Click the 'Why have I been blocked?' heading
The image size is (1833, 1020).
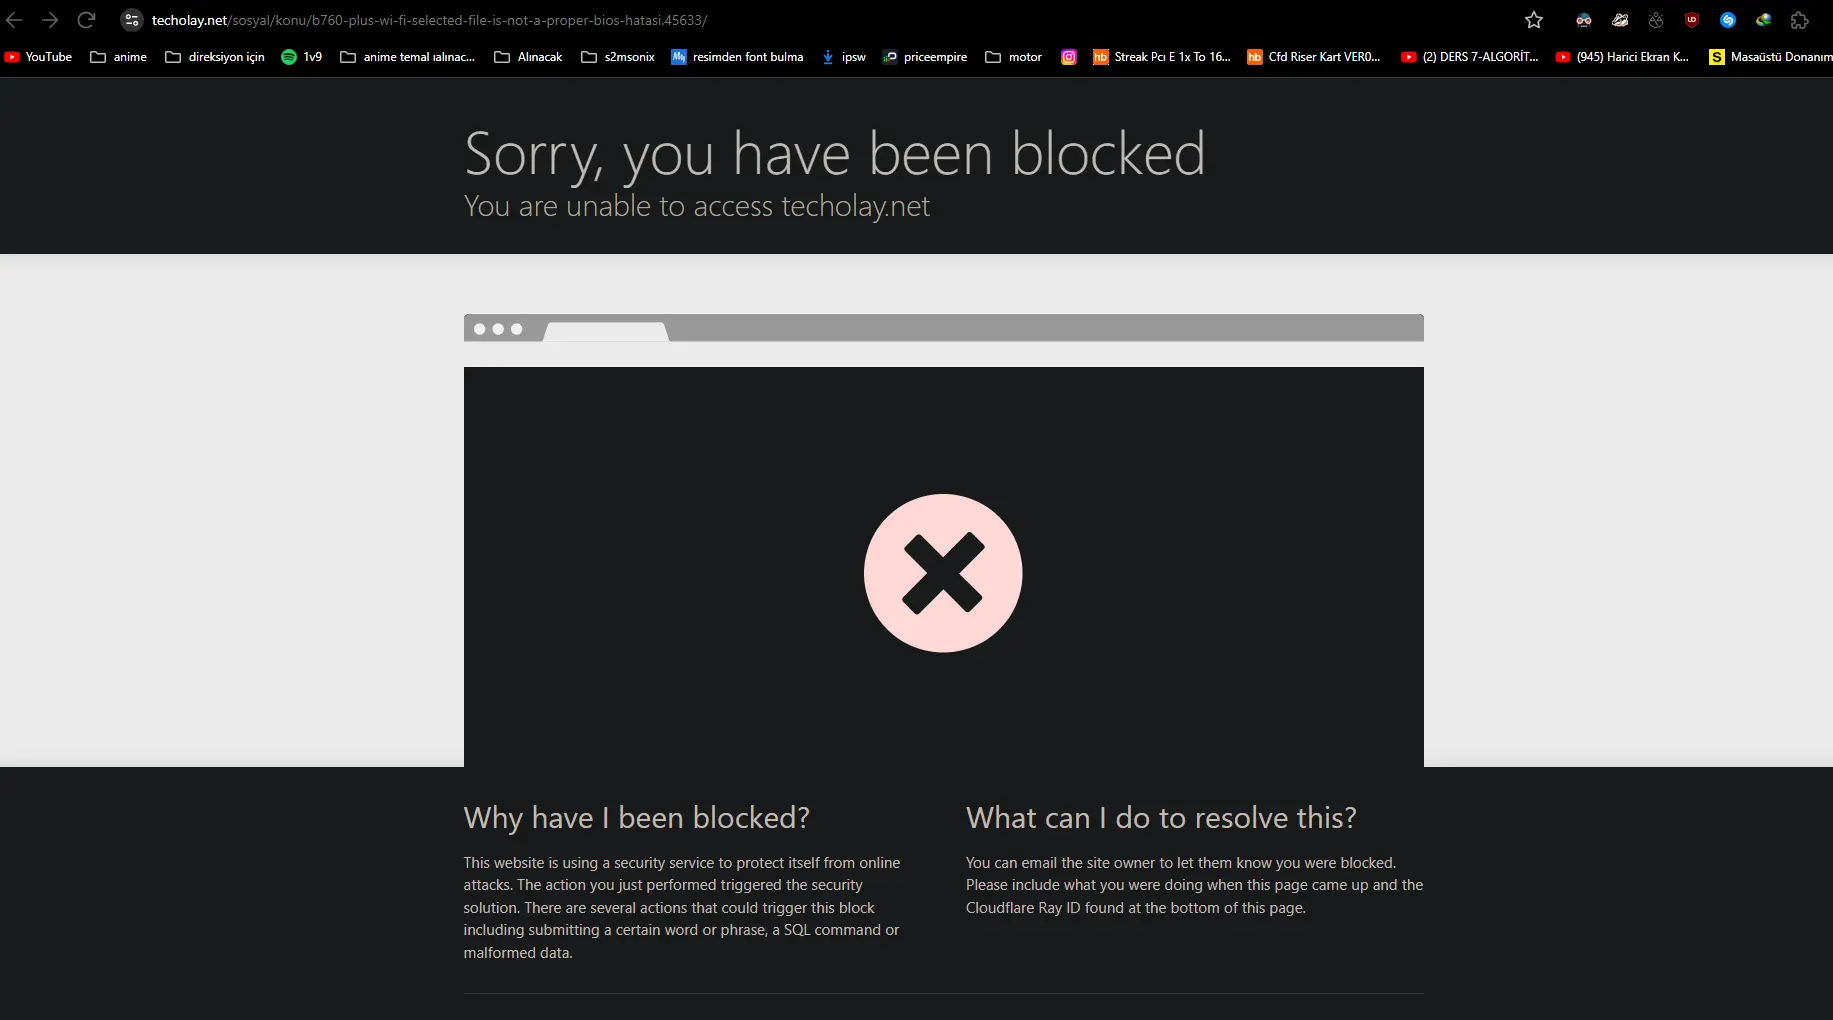pyautogui.click(x=637, y=818)
